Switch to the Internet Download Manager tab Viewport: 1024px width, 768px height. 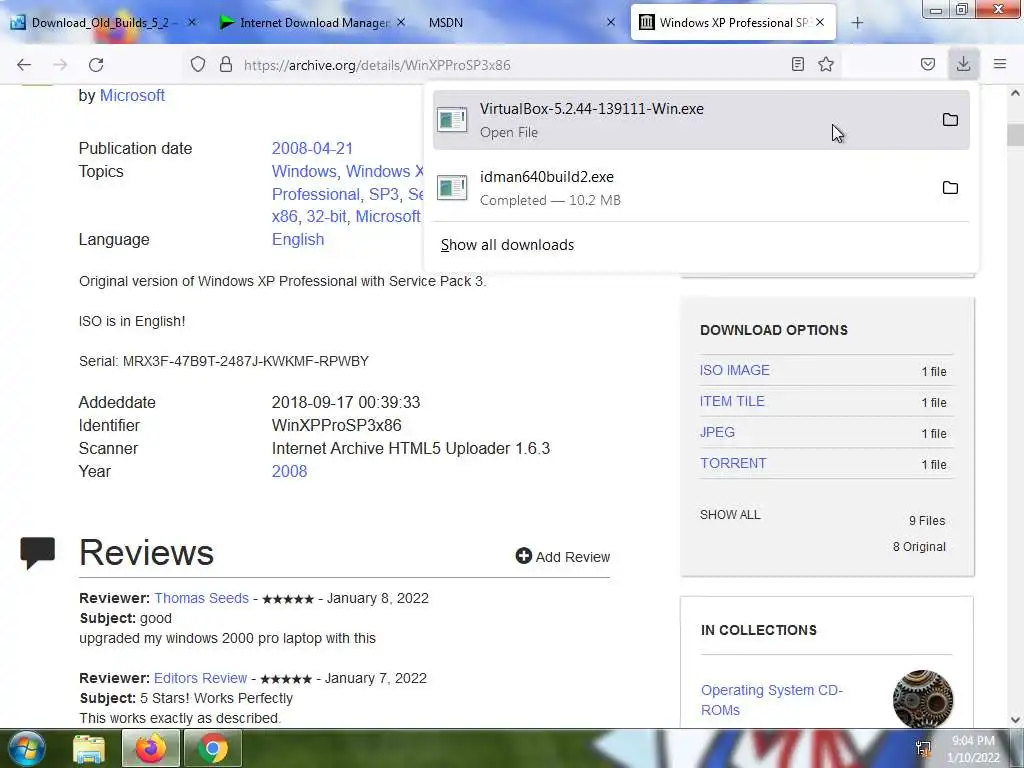314,23
